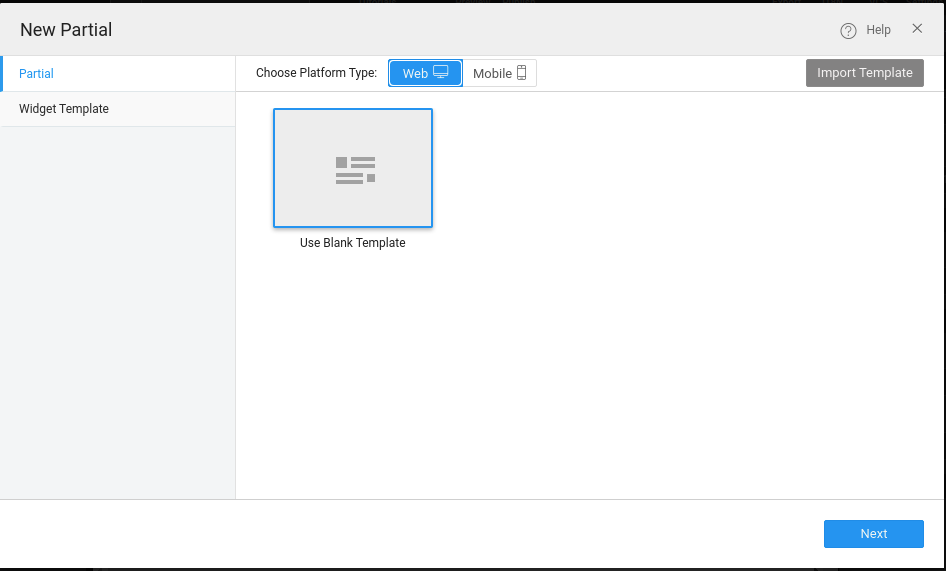The height and width of the screenshot is (571, 946).
Task: Click the phone icon beside Mobile
Action: (x=521, y=73)
